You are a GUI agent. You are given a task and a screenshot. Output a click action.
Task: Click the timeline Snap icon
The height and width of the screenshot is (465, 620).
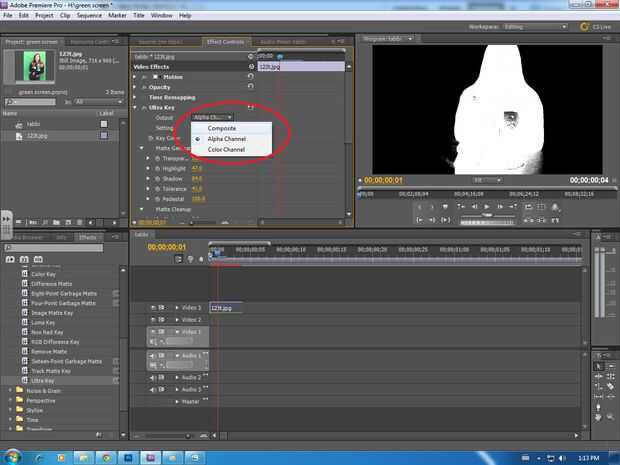(x=178, y=259)
